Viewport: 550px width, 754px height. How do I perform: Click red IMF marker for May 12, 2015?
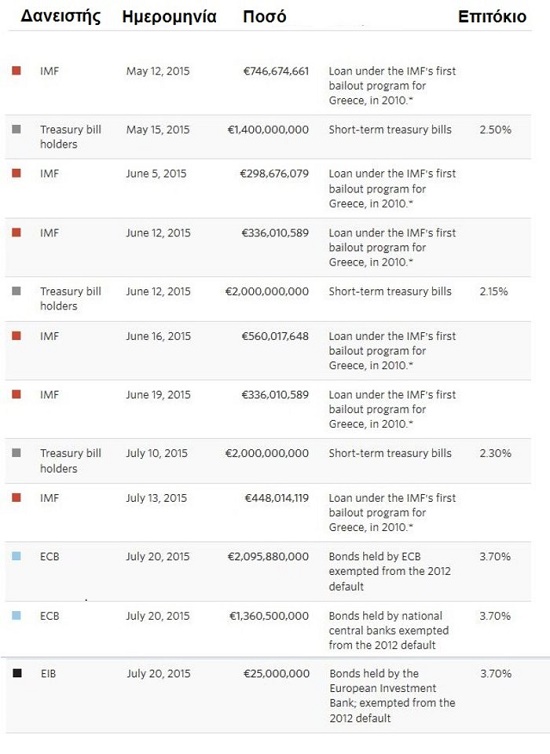16,71
